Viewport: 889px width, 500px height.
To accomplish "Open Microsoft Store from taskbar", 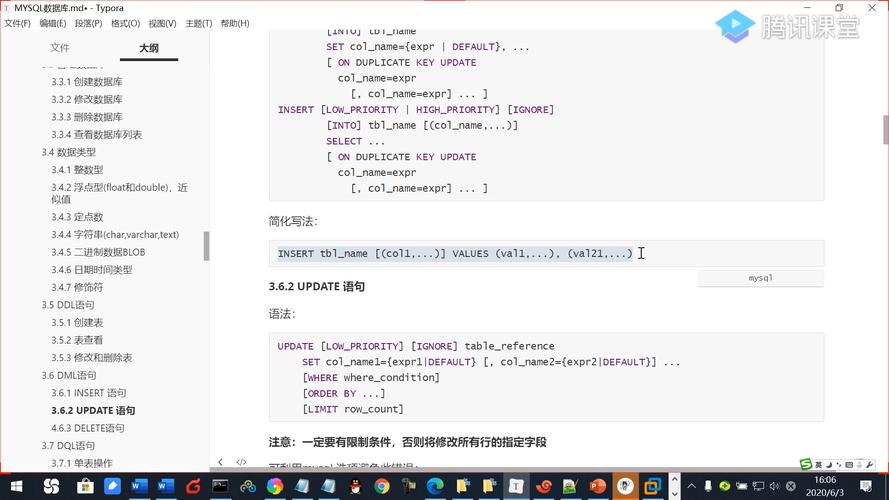I will (x=85, y=486).
